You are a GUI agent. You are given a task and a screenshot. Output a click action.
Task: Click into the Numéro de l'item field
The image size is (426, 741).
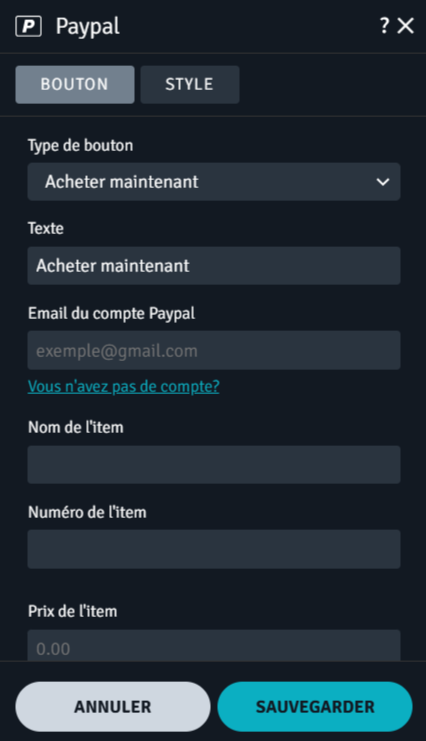214,549
